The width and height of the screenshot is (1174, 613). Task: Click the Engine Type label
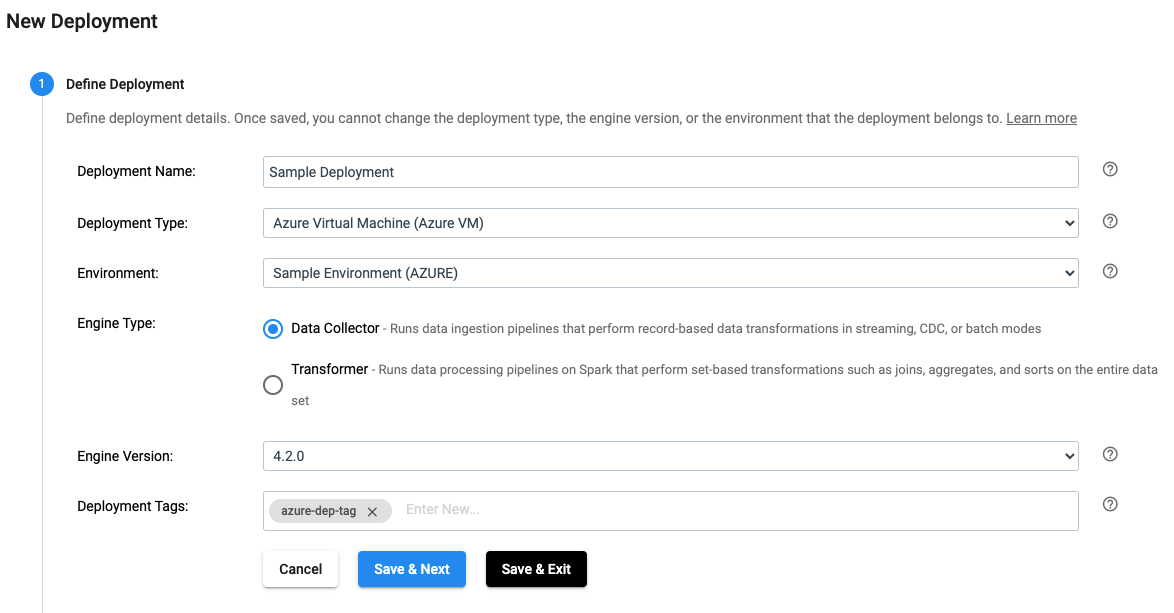(116, 323)
